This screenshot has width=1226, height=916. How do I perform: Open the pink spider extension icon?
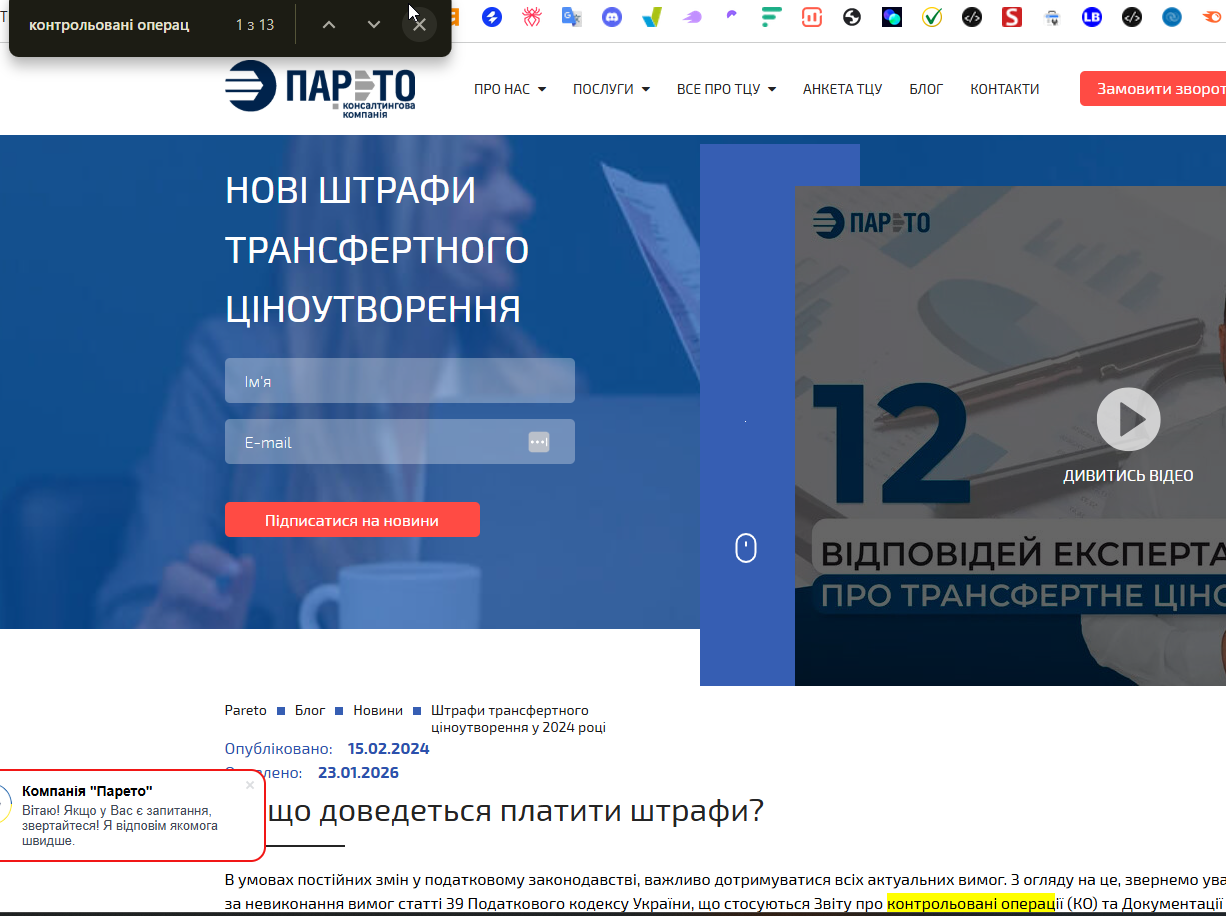tap(532, 17)
